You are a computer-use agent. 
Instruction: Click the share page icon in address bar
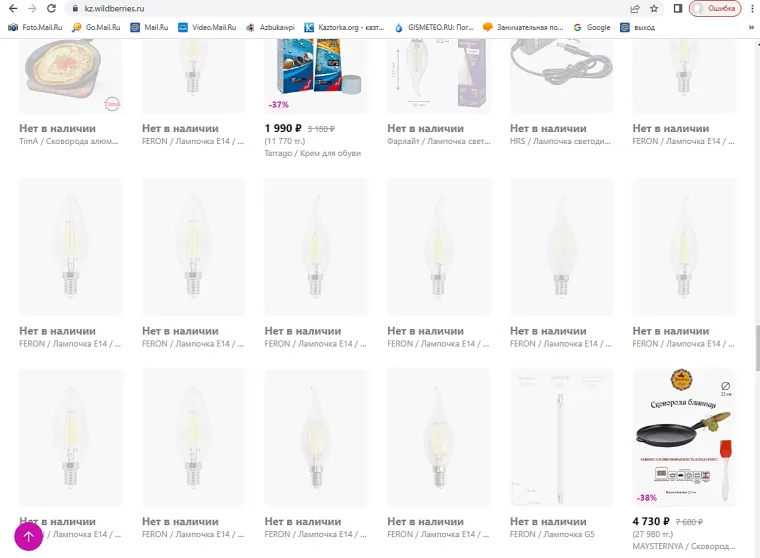[635, 8]
